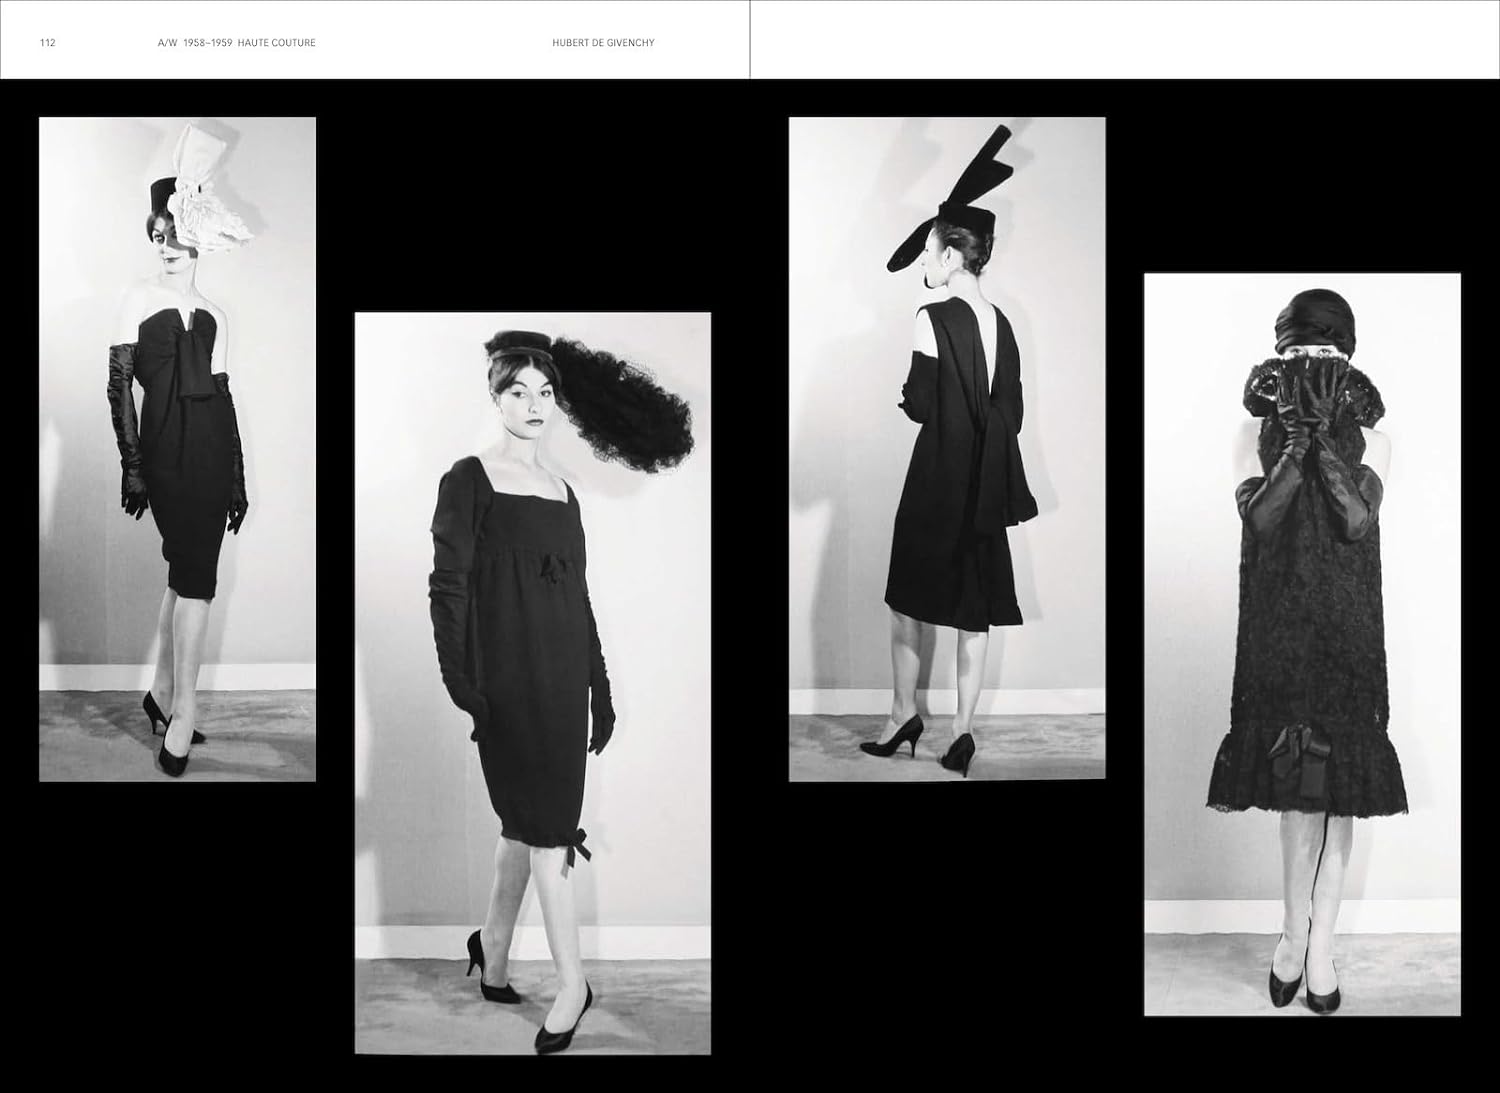Click the page number 112
This screenshot has height=1093, width=1500.
click(x=47, y=43)
